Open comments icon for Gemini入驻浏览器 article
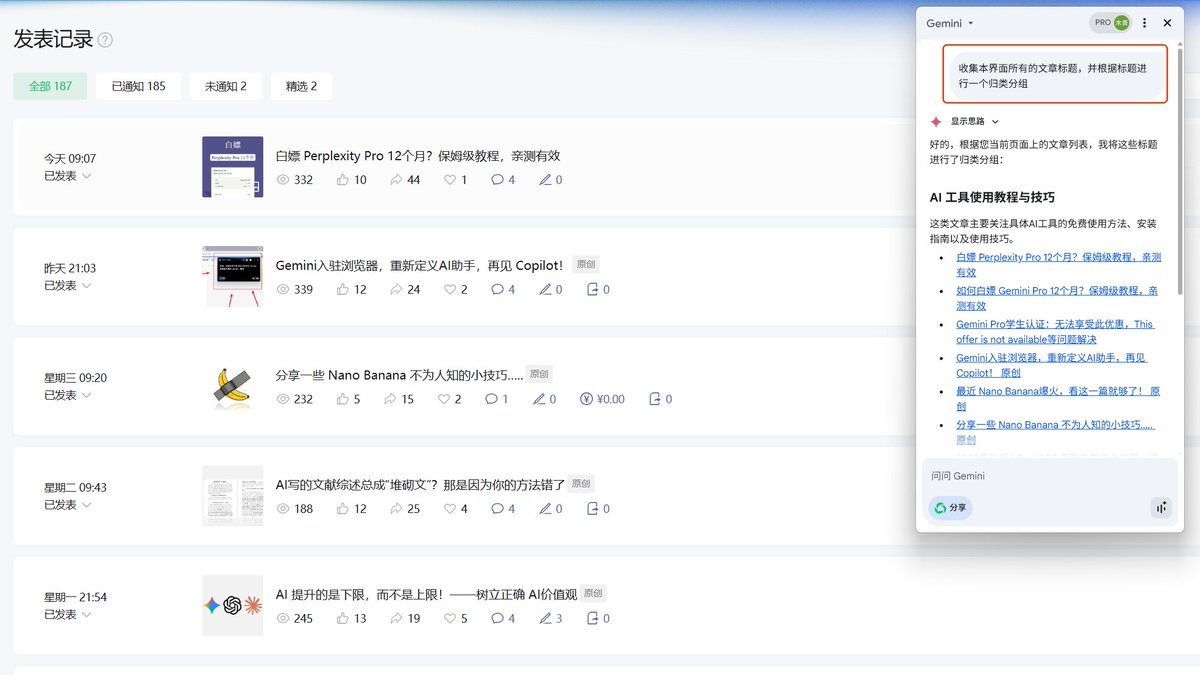Image resolution: width=1200 pixels, height=675 pixels. click(x=497, y=290)
